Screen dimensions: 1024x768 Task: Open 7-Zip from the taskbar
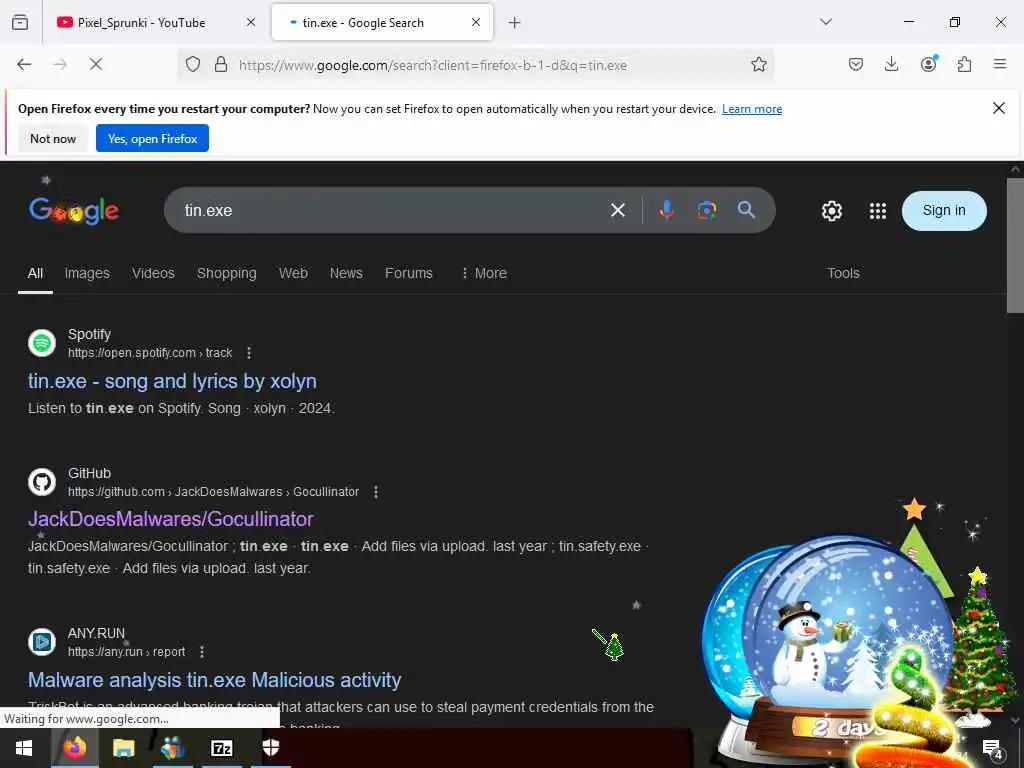tap(221, 748)
